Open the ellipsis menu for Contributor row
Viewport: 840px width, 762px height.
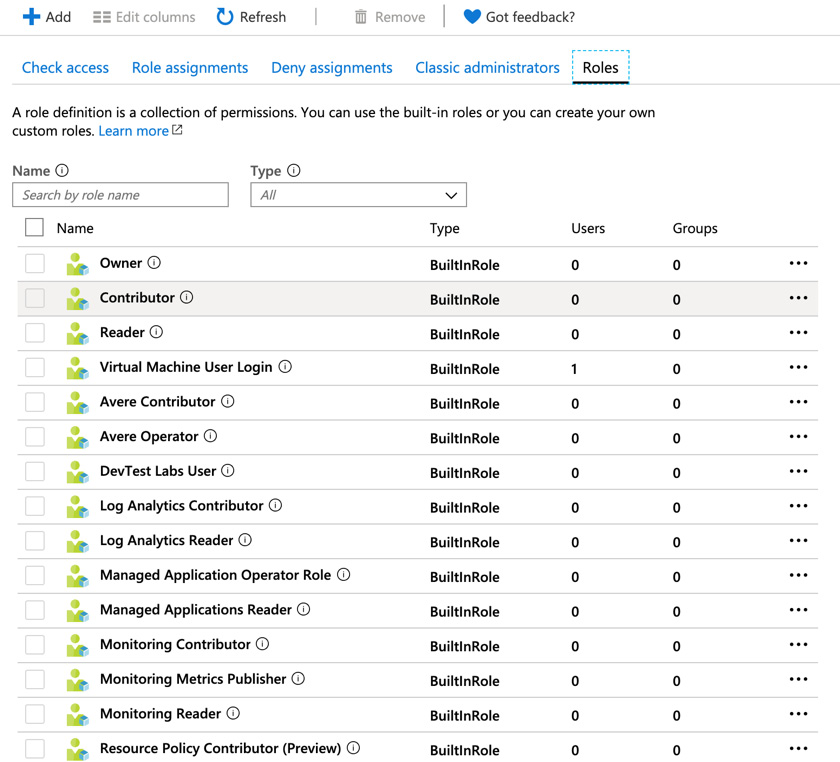click(x=797, y=298)
